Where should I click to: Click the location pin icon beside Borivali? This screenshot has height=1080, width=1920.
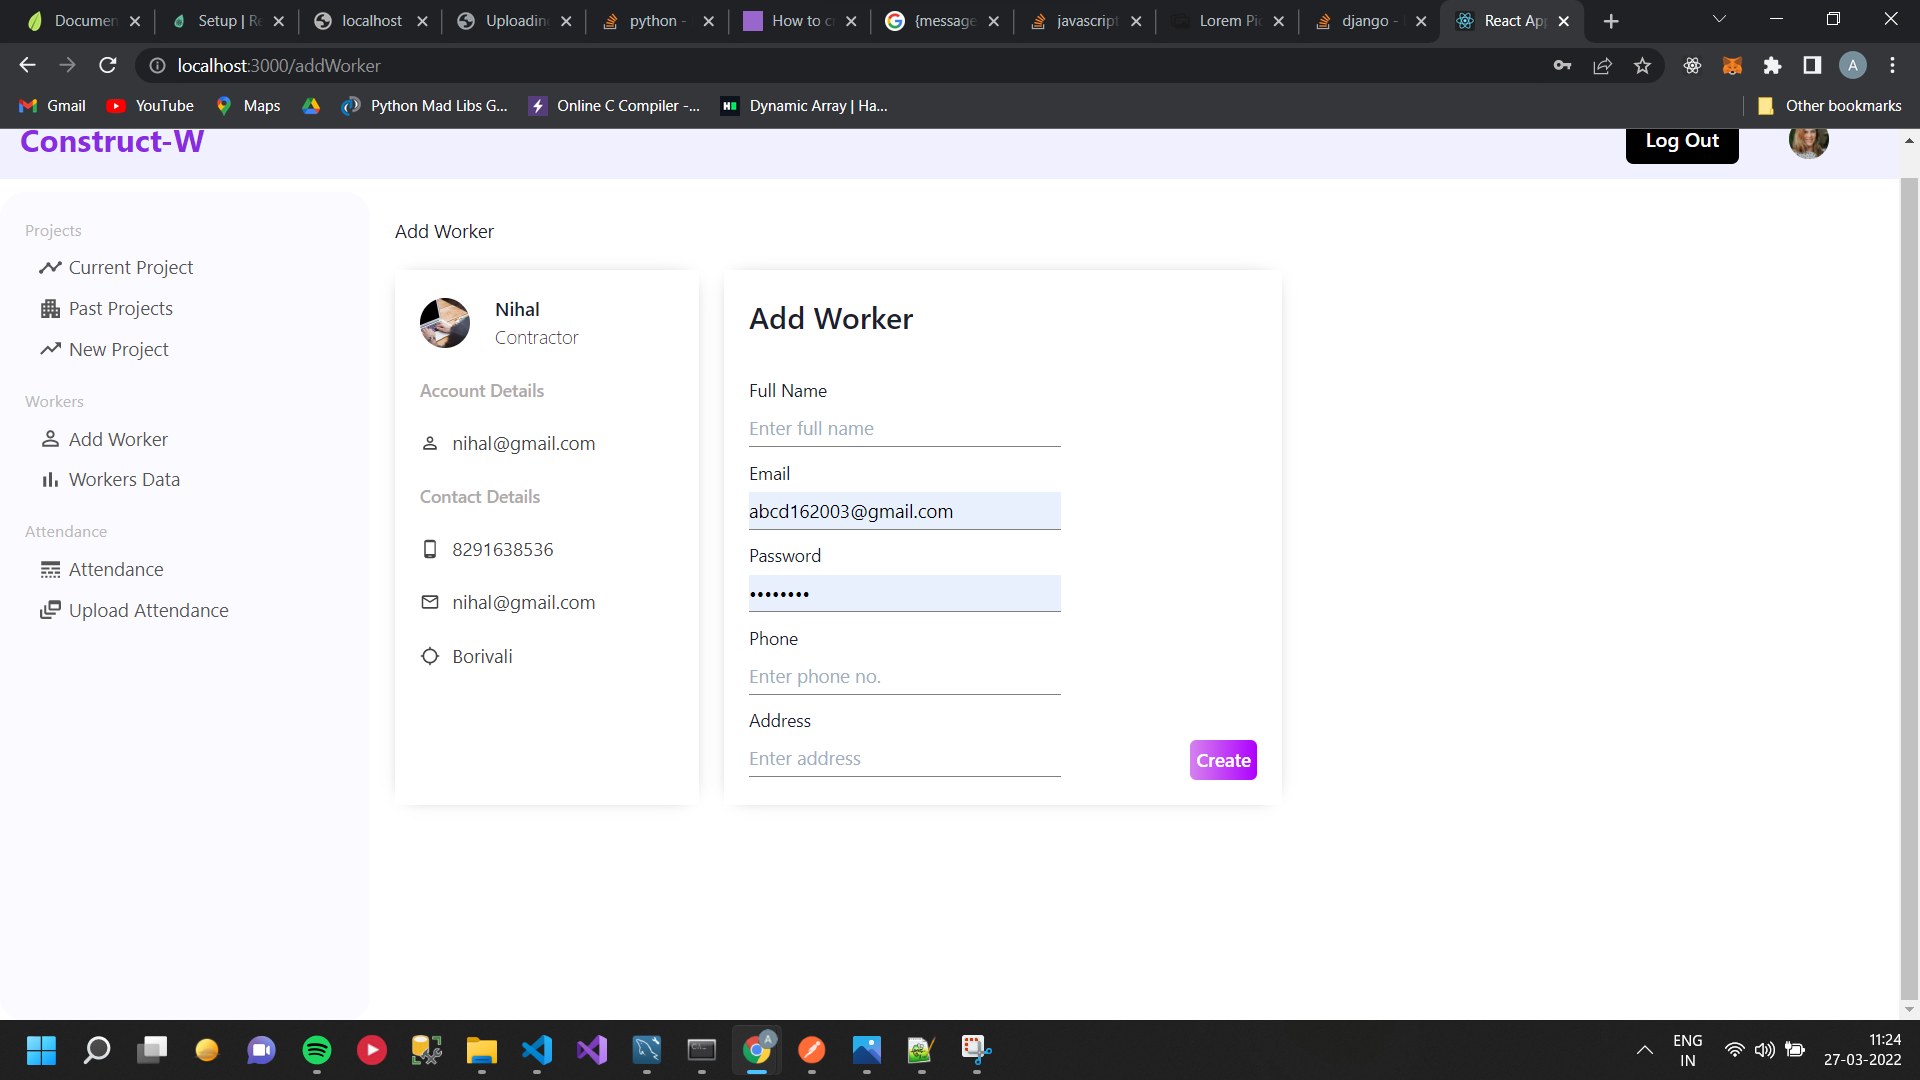[430, 656]
